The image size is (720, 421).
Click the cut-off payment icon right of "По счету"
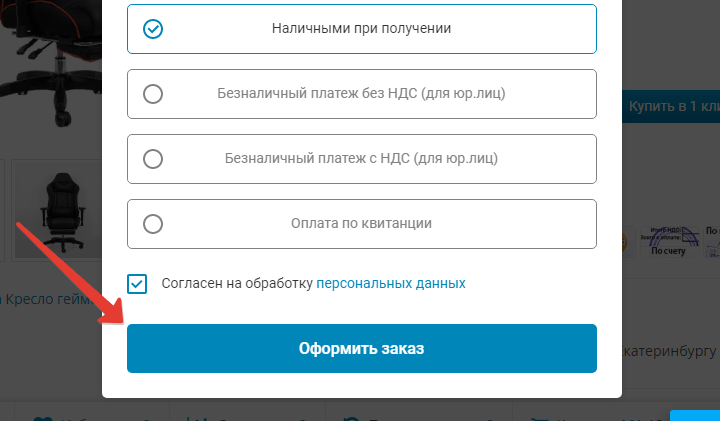(712, 240)
